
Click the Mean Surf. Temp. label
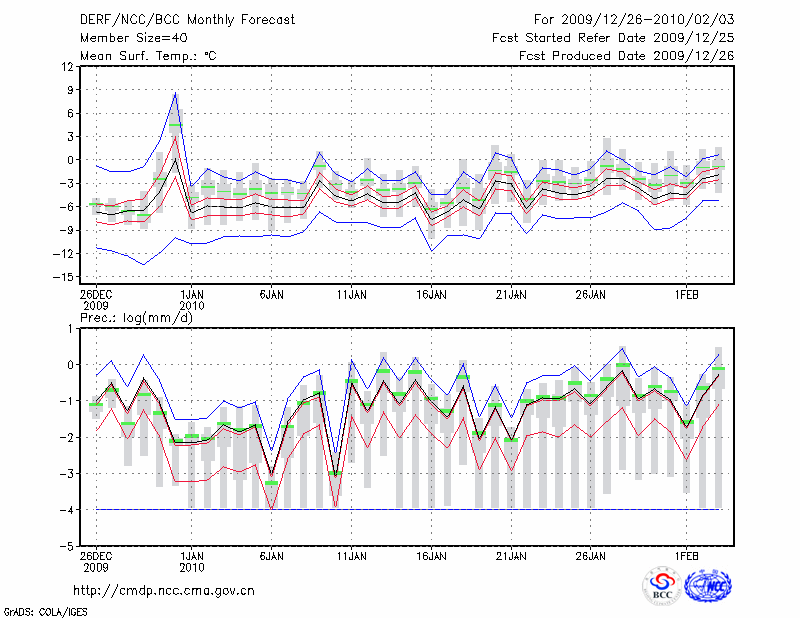pos(148,55)
